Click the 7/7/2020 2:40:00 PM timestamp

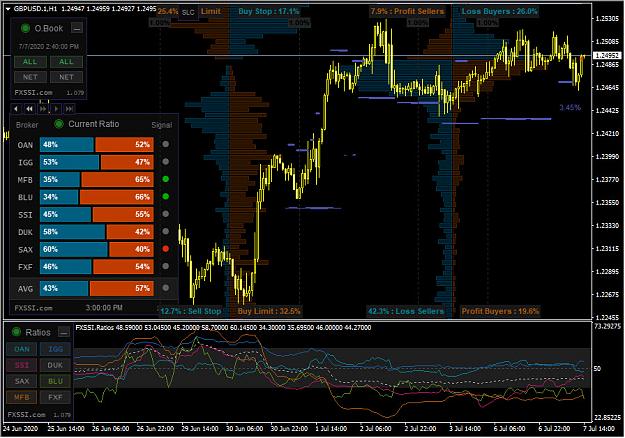pyautogui.click(x=49, y=47)
